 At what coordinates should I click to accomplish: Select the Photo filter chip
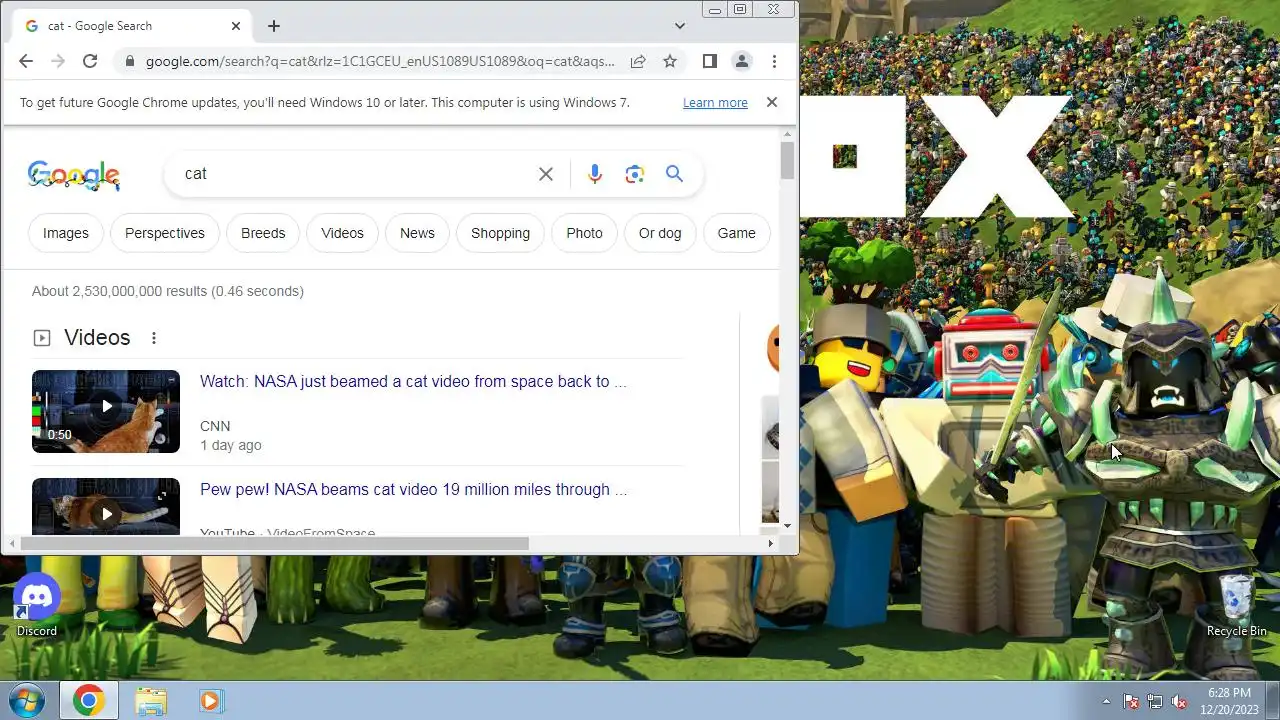[x=585, y=233]
